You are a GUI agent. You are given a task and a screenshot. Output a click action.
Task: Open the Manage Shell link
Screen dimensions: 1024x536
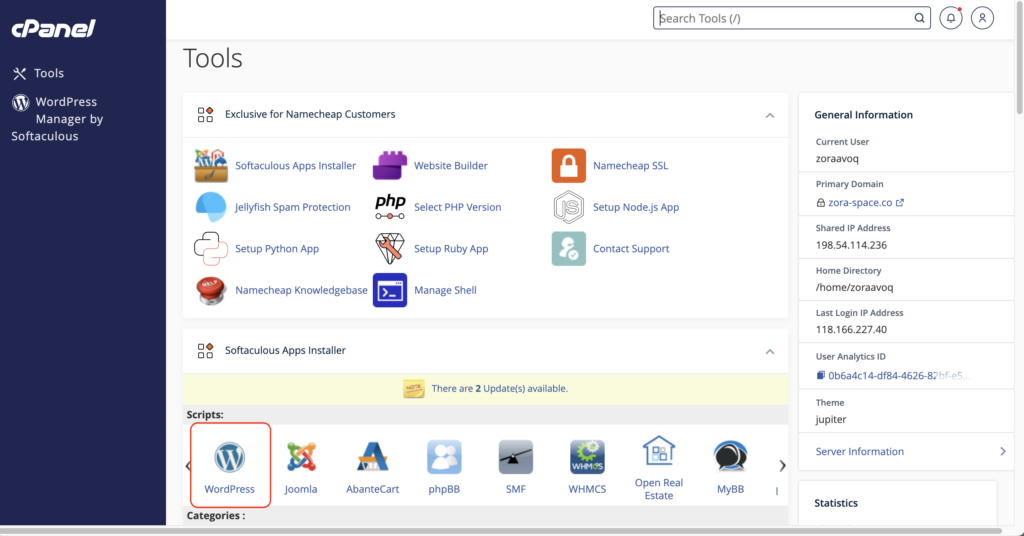(x=445, y=290)
